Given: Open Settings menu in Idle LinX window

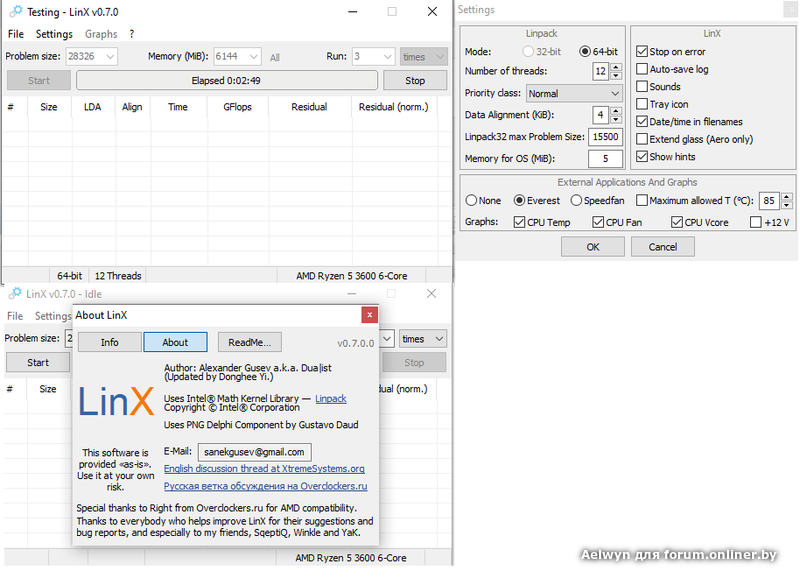Looking at the screenshot, I should (x=53, y=316).
